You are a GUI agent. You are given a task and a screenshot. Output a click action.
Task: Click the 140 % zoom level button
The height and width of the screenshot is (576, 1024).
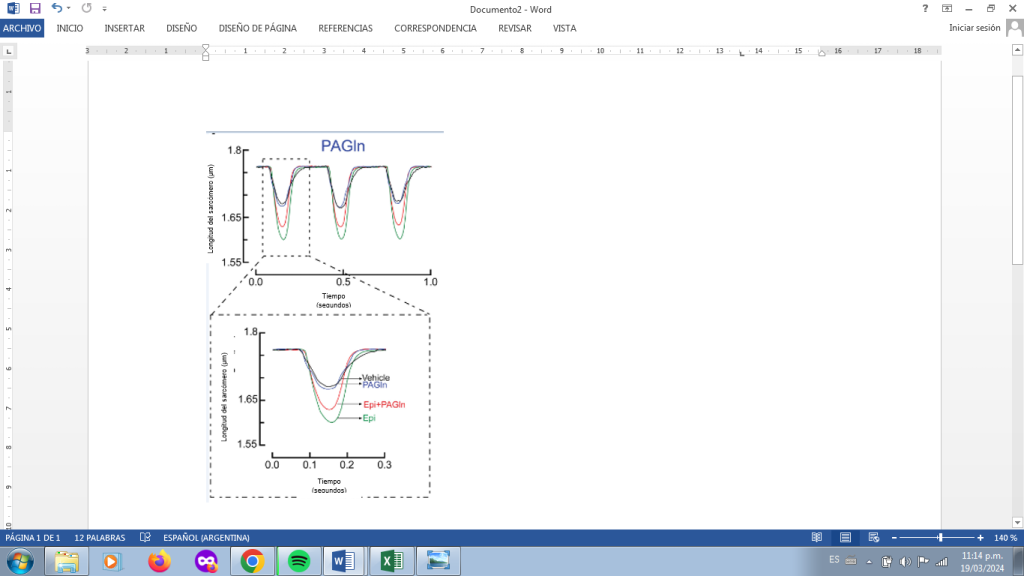pyautogui.click(x=1005, y=537)
